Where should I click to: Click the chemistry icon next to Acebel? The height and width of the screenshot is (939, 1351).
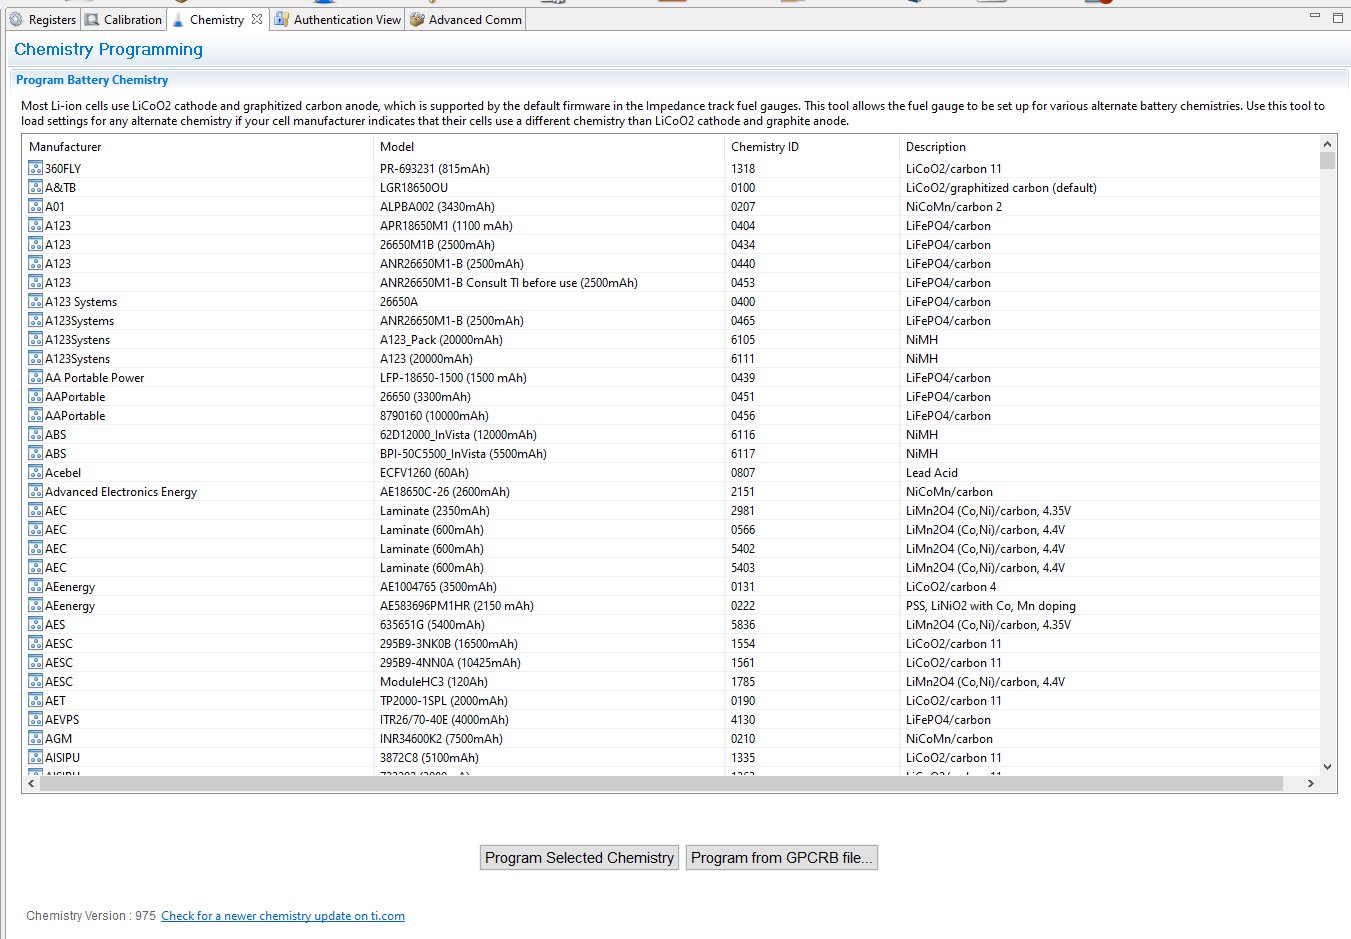(34, 472)
